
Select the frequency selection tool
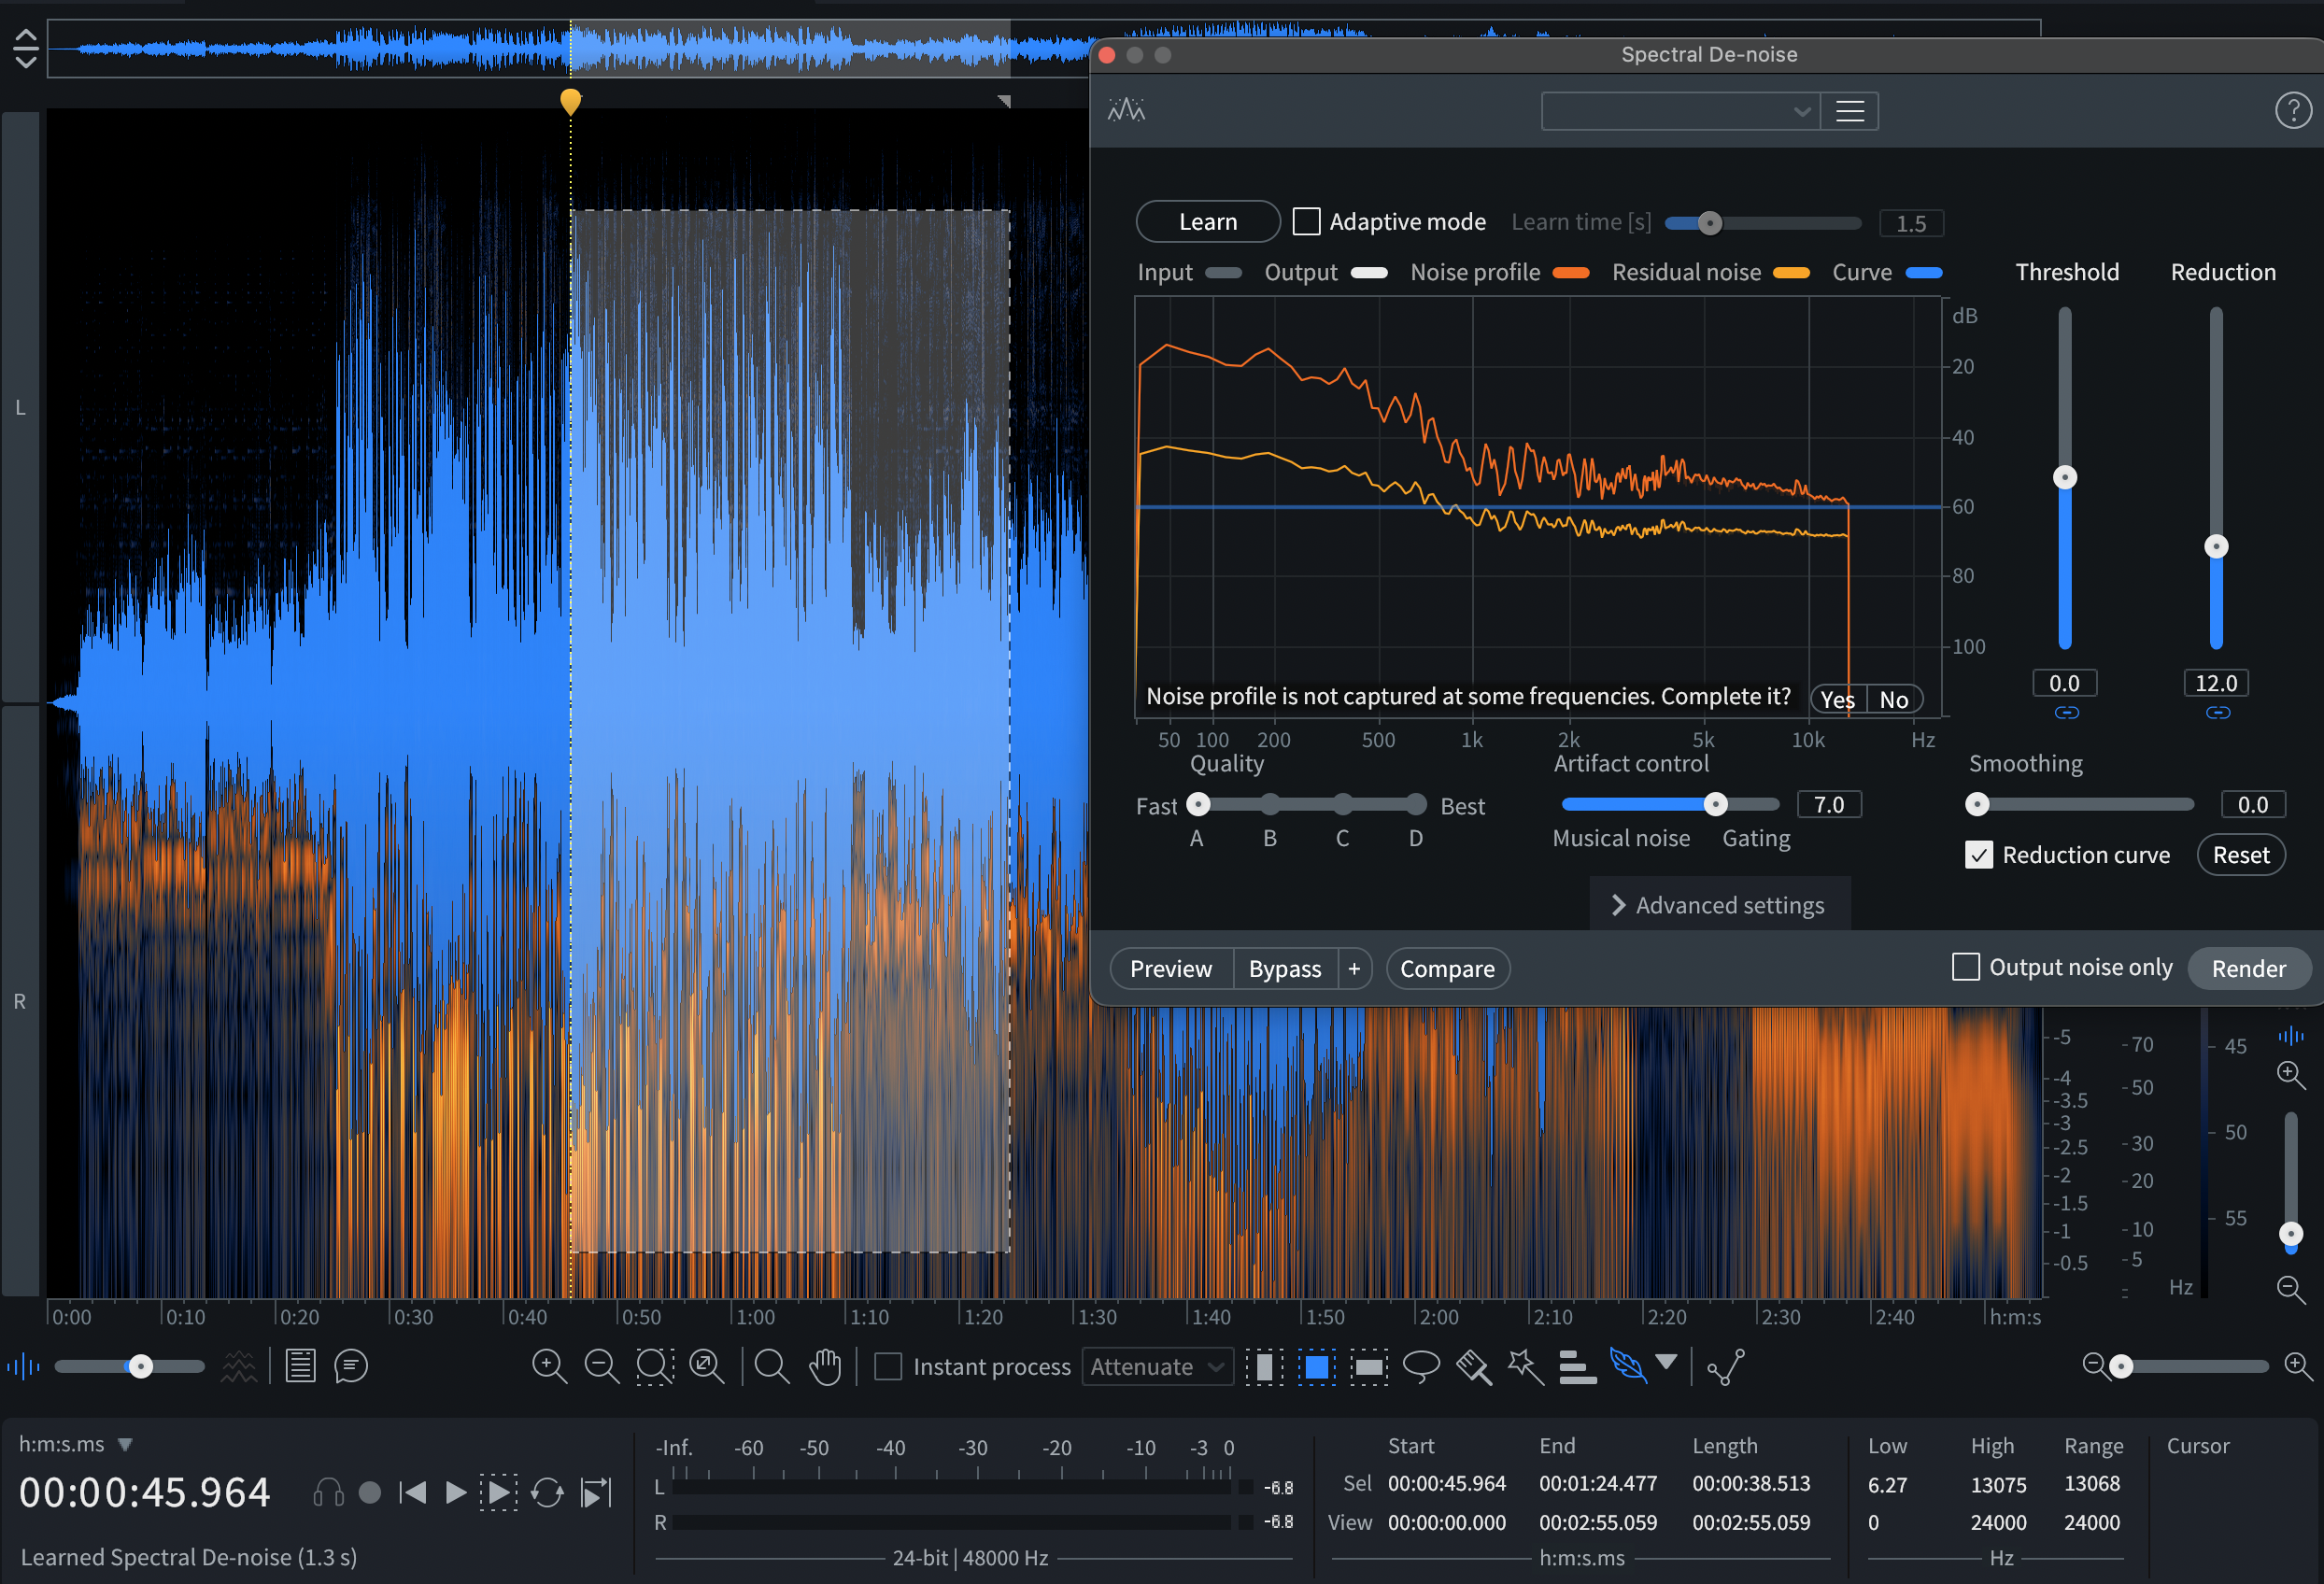1368,1366
